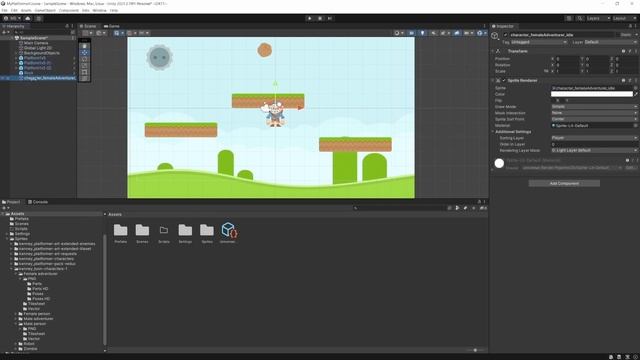Select the Rock object in the Hierarchy
The height and width of the screenshot is (360, 640).
click(29, 73)
